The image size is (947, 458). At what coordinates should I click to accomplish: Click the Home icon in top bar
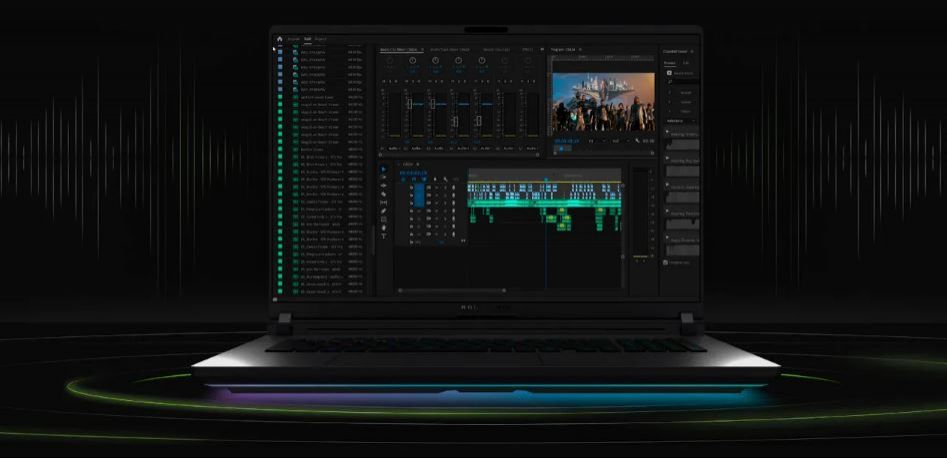(280, 39)
